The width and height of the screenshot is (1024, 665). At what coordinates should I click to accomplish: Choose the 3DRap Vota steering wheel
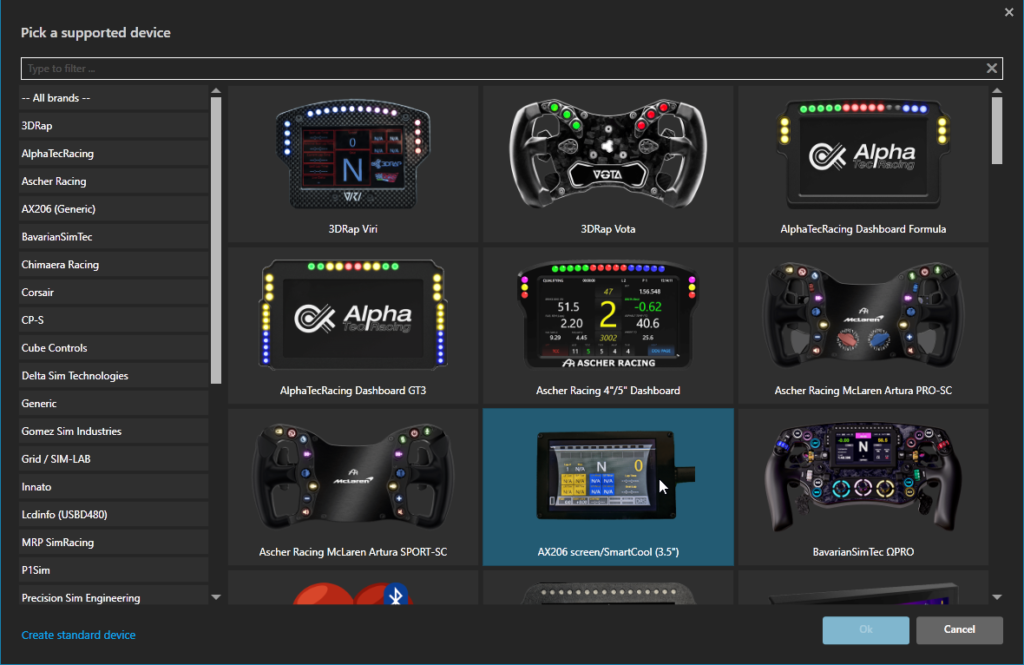coord(608,163)
